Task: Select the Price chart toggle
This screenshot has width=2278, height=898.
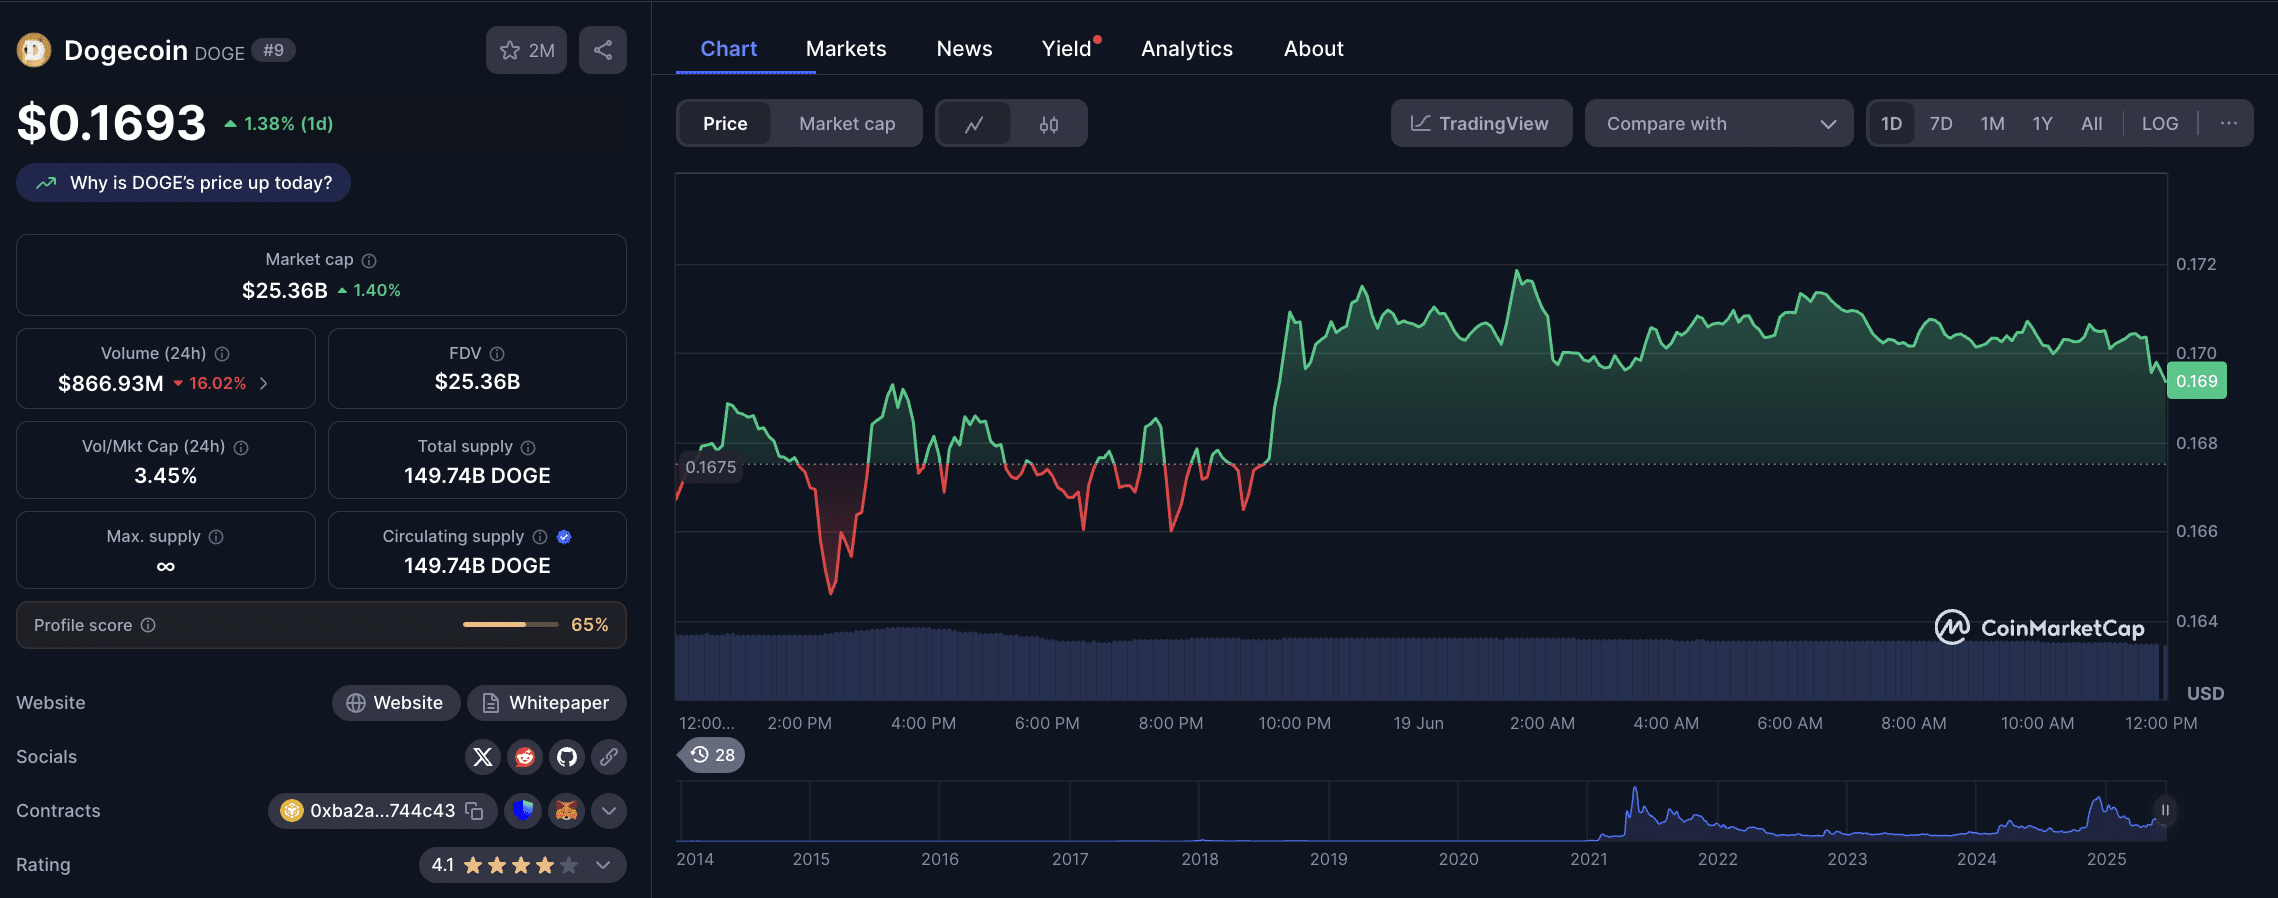Action: point(725,124)
